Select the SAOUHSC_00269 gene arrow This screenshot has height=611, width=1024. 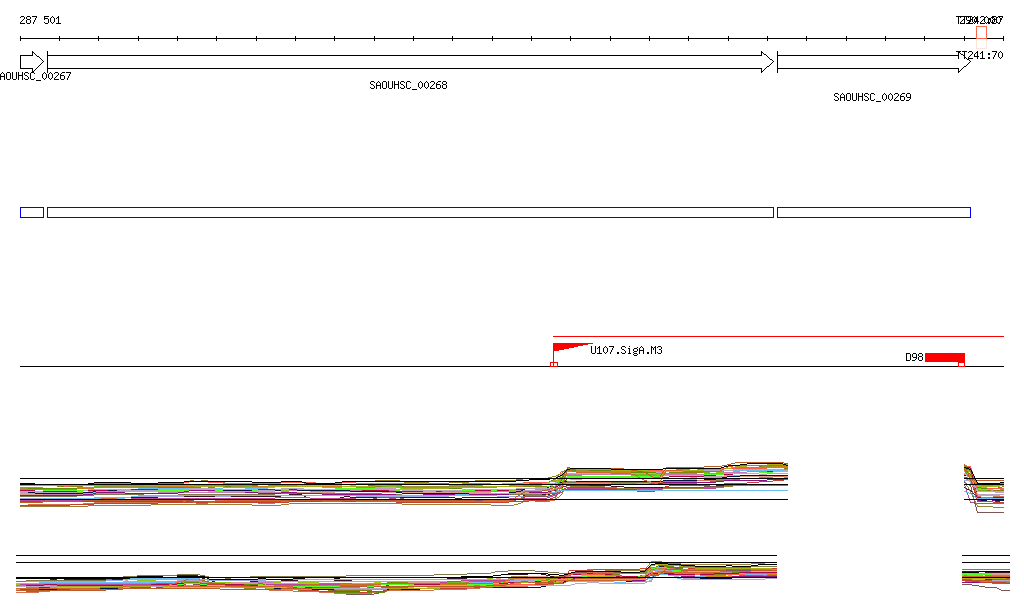click(x=874, y=62)
